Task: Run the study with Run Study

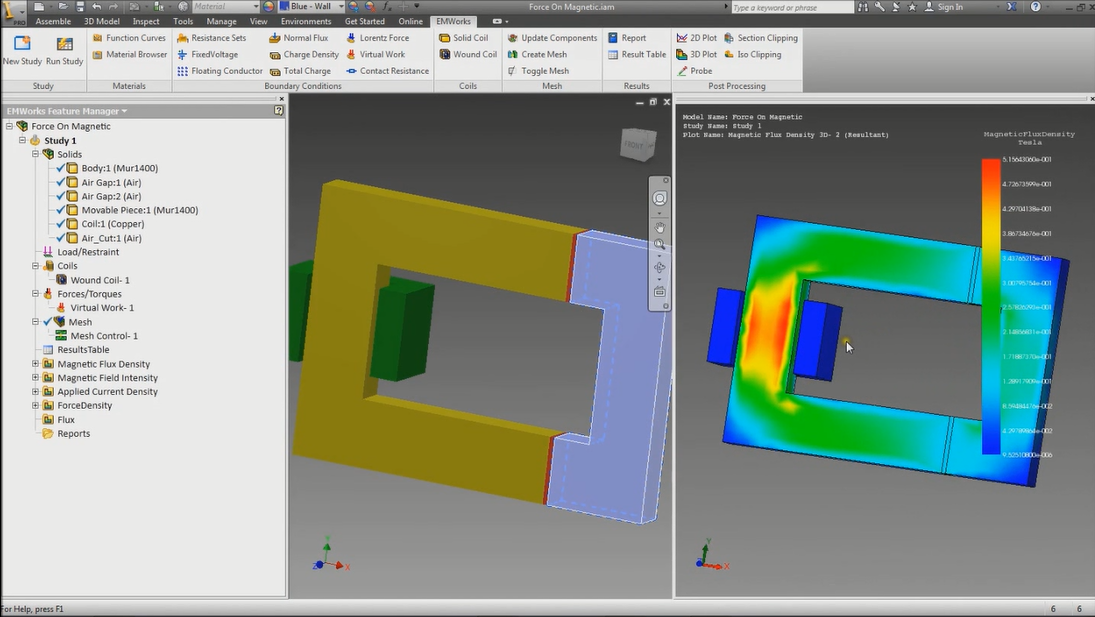Action: 64,44
